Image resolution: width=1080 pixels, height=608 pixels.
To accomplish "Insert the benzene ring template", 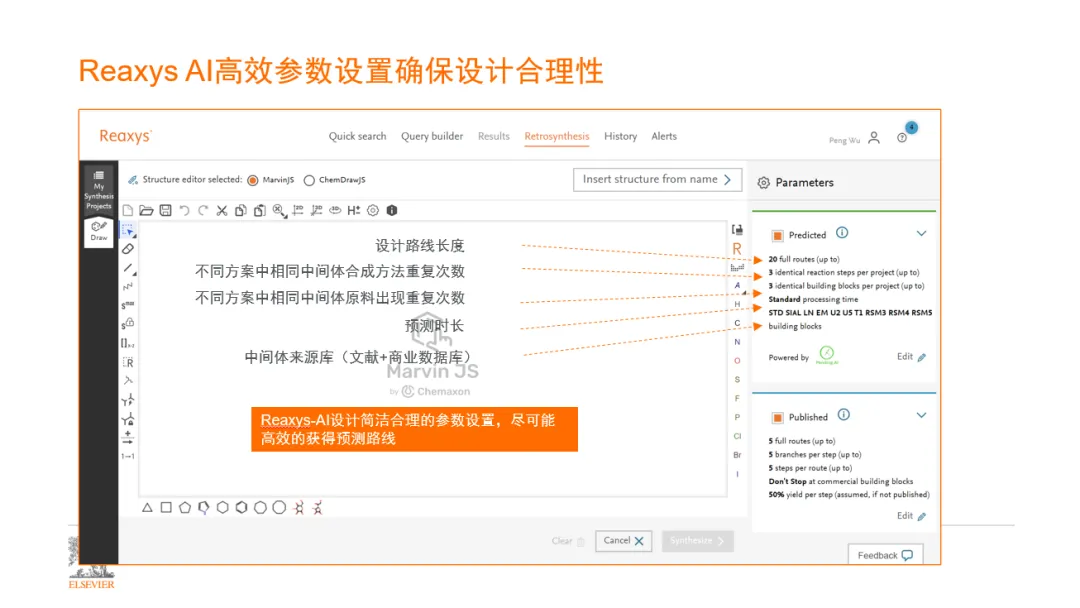I will click(241, 508).
